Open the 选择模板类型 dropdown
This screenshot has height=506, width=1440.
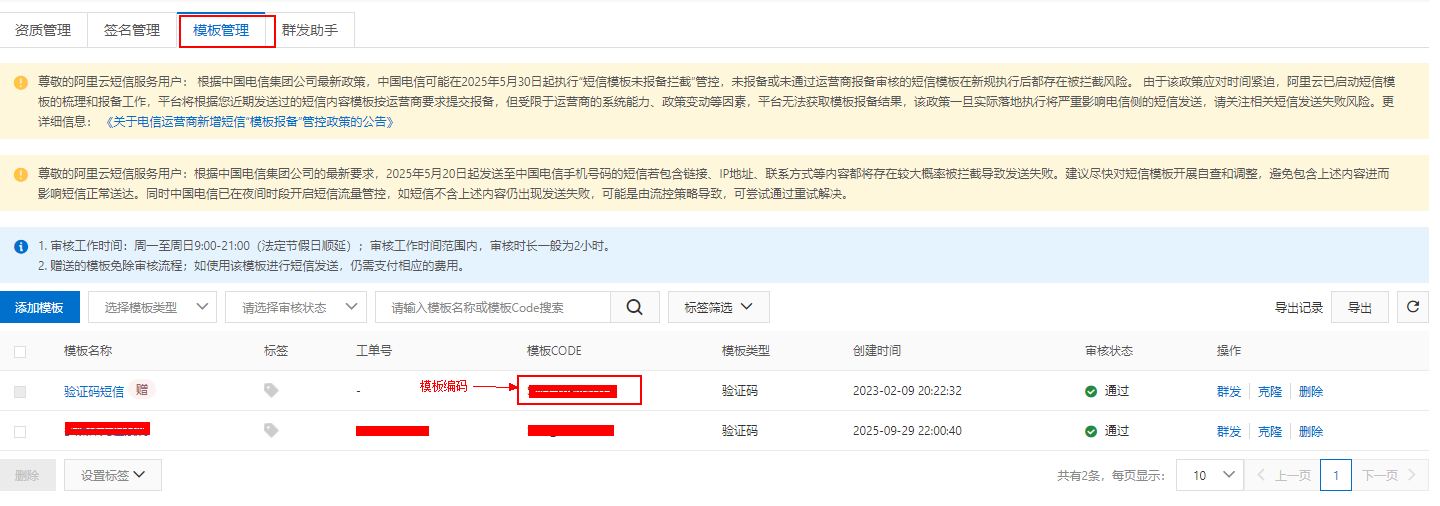(x=152, y=308)
